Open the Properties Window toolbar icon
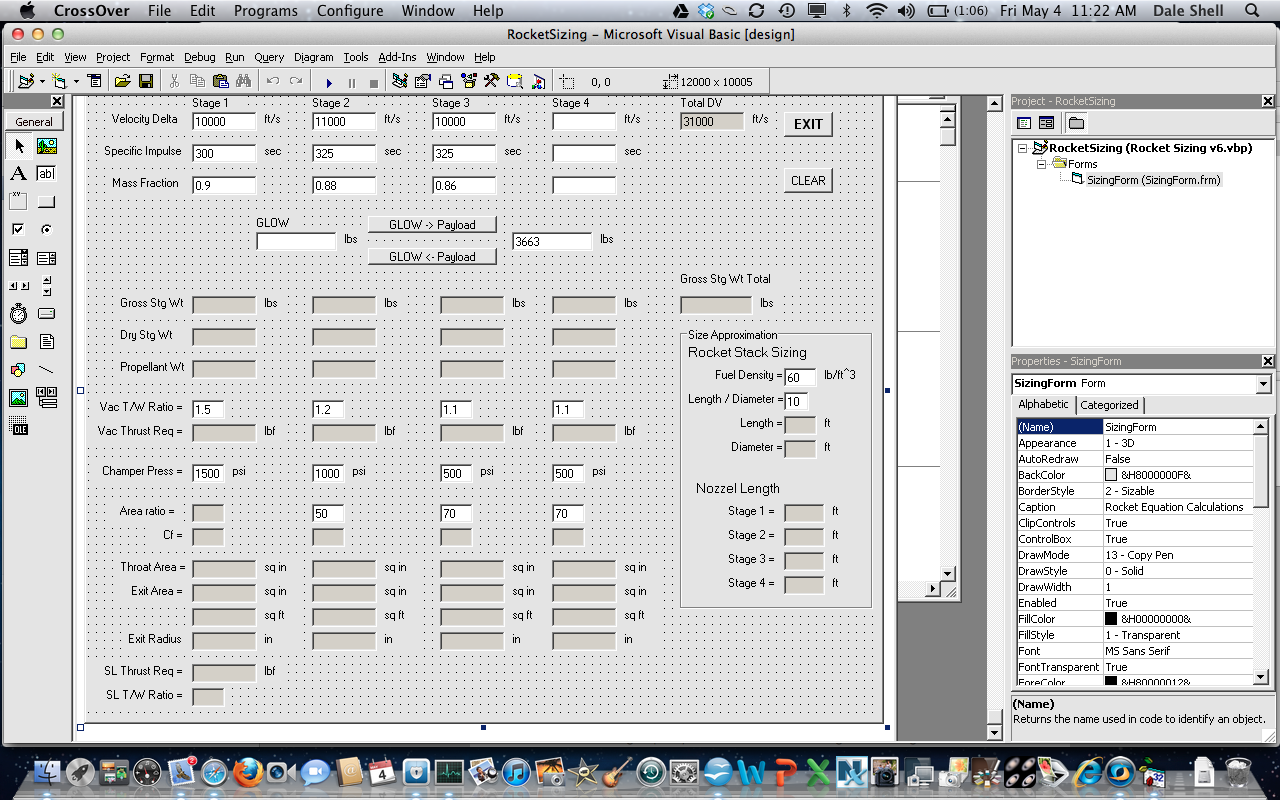 [423, 81]
